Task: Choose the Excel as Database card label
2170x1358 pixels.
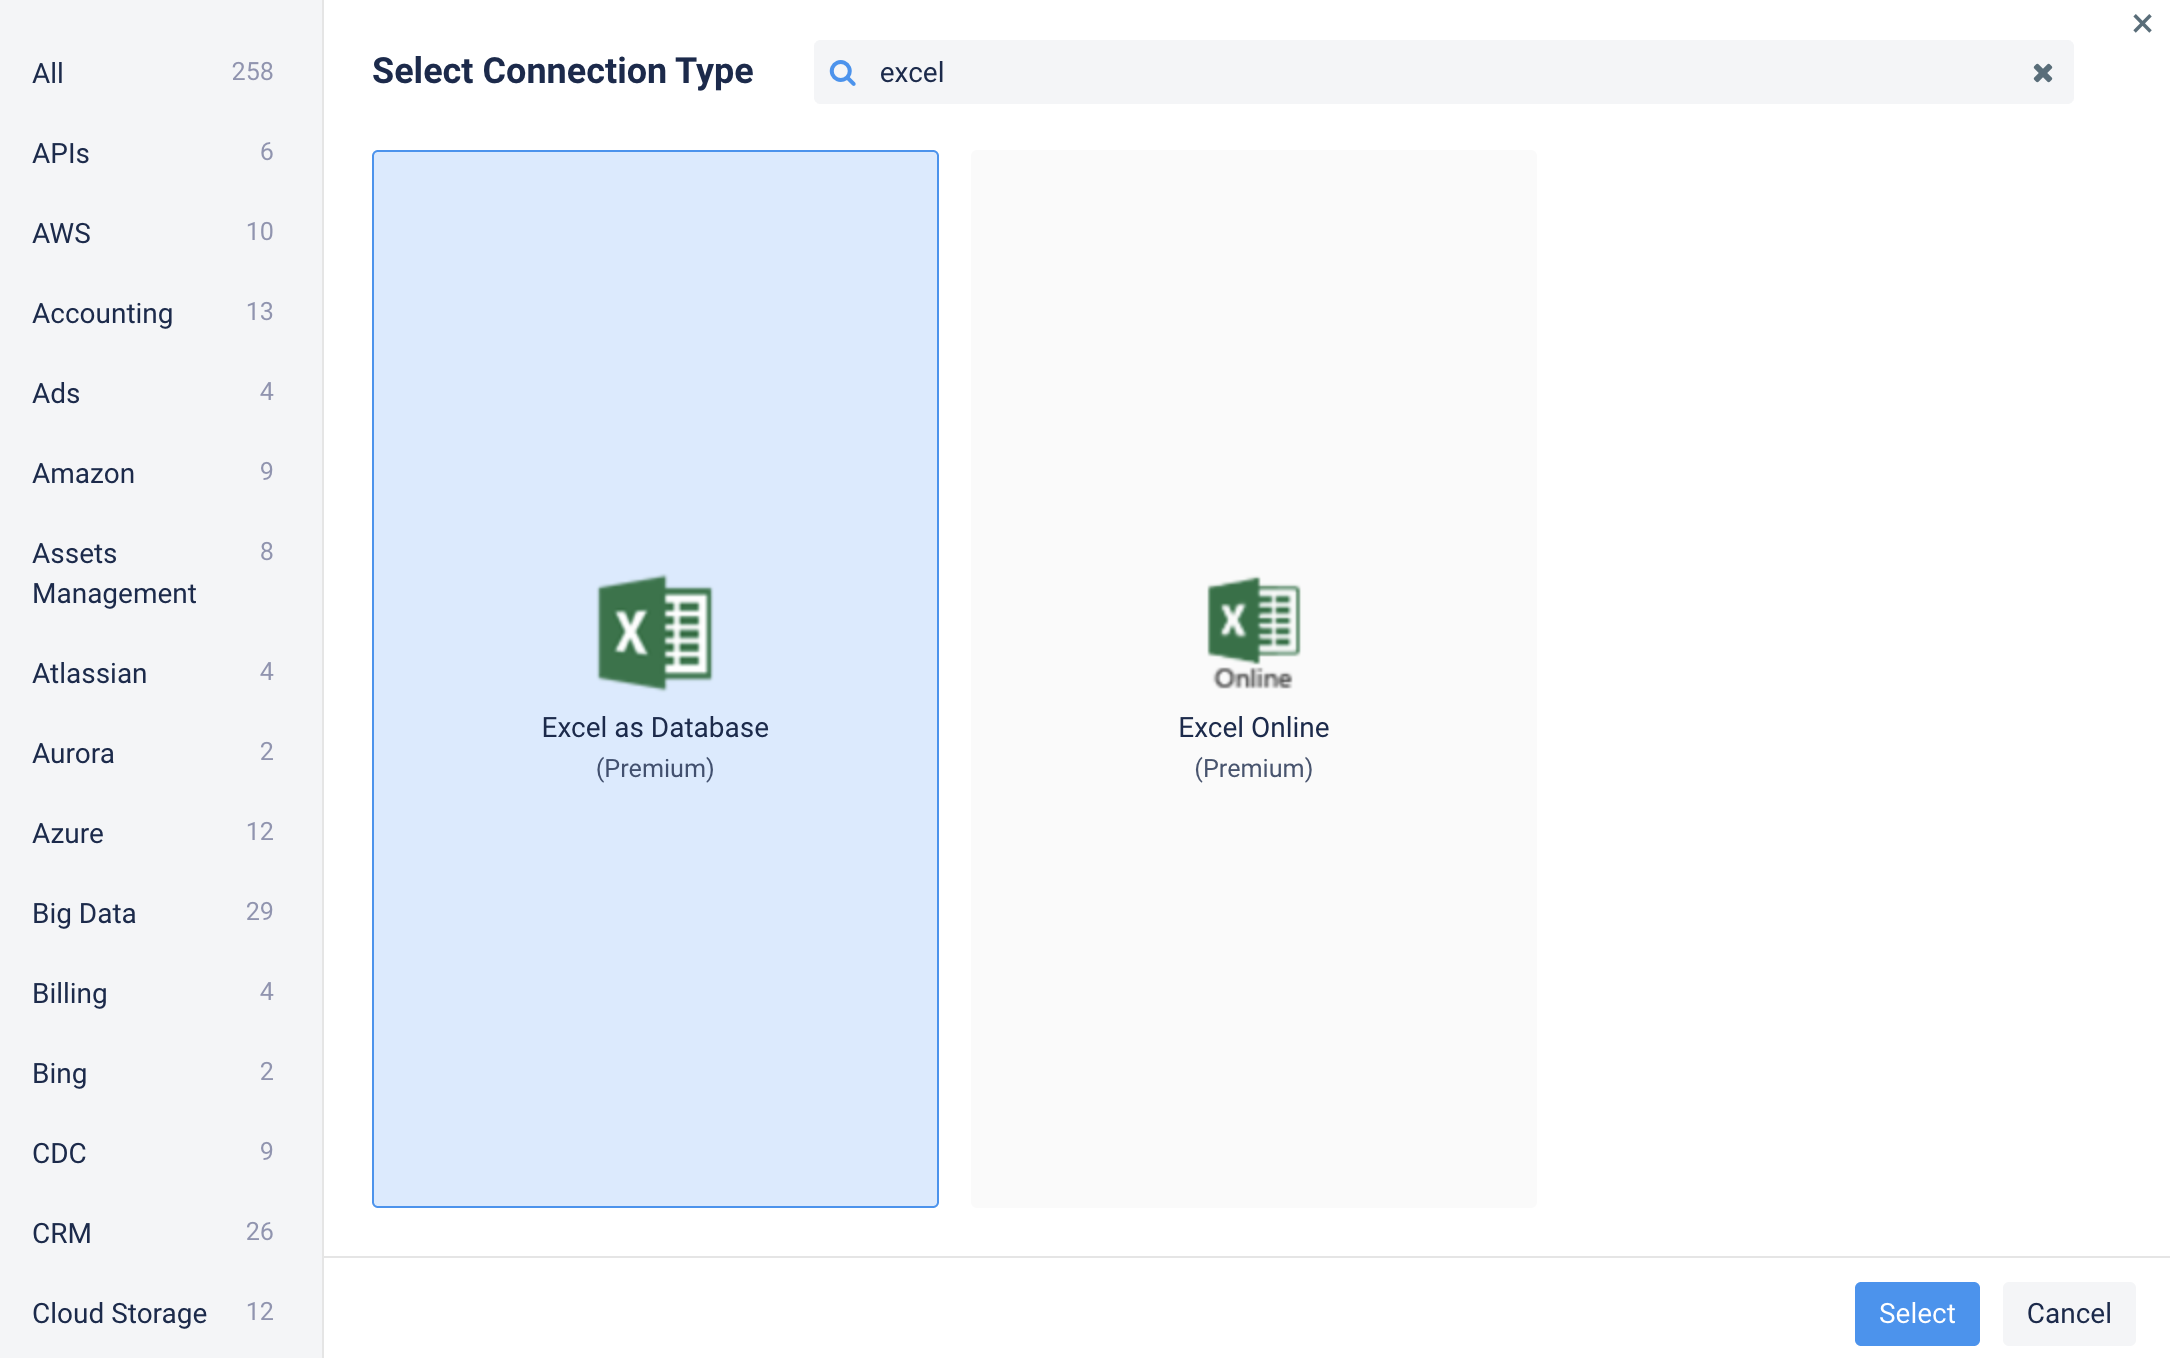Action: click(655, 727)
